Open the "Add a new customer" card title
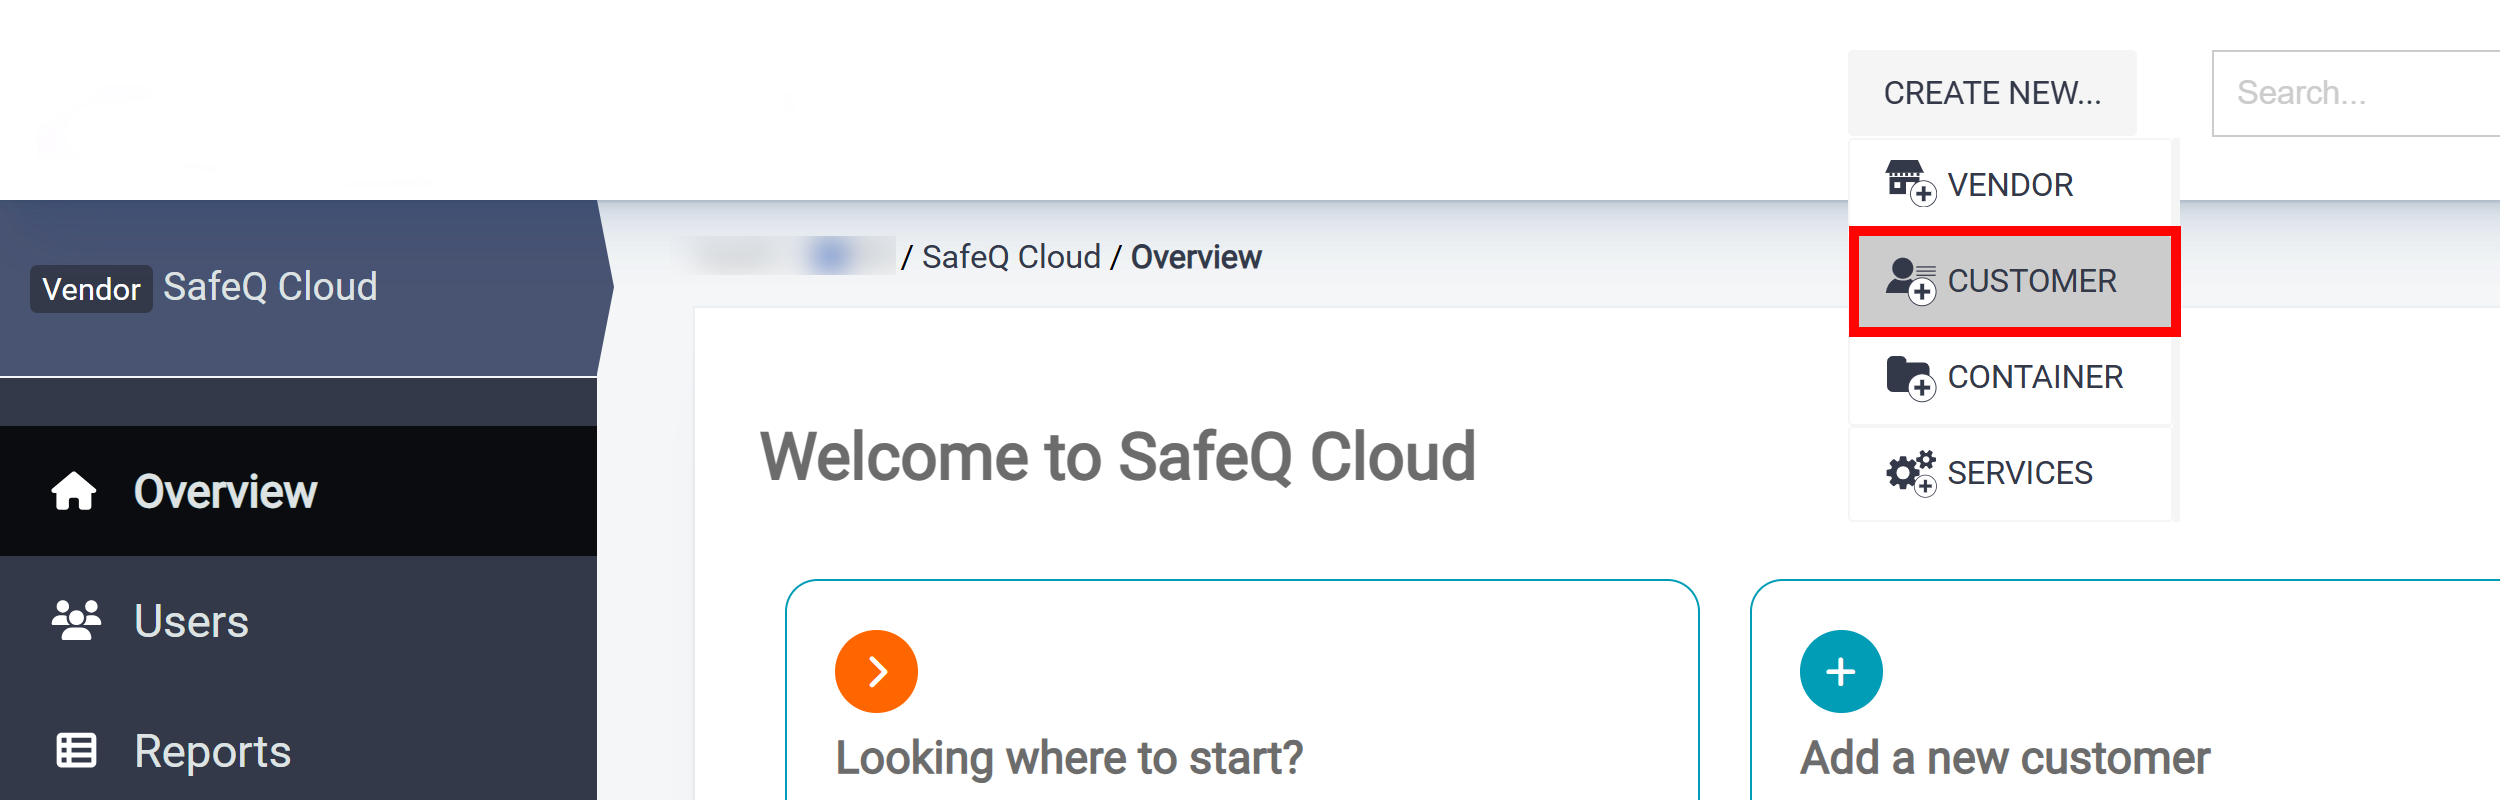The width and height of the screenshot is (2500, 800). coord(2004,758)
